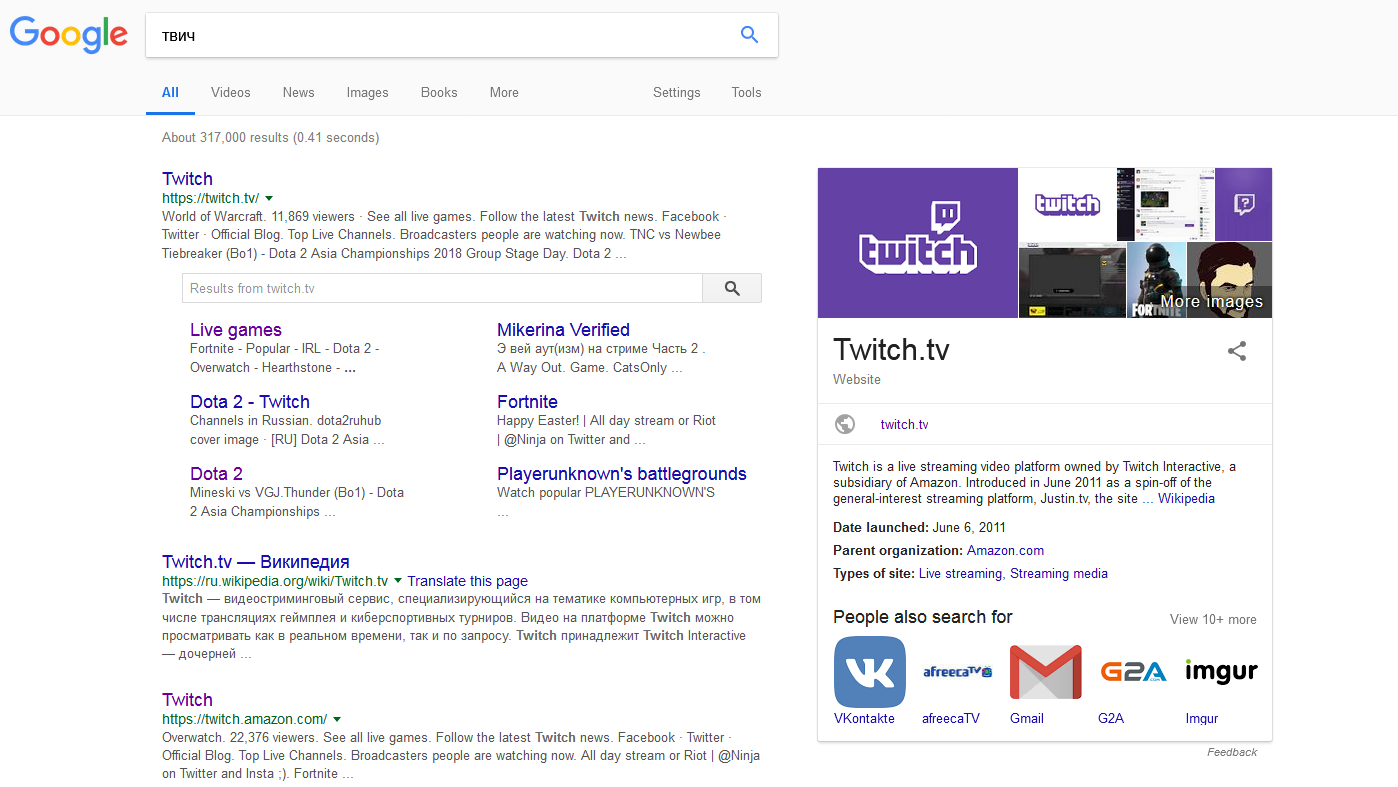The width and height of the screenshot is (1398, 787).
Task: Open the afreecaTV logo icon
Action: 958,672
